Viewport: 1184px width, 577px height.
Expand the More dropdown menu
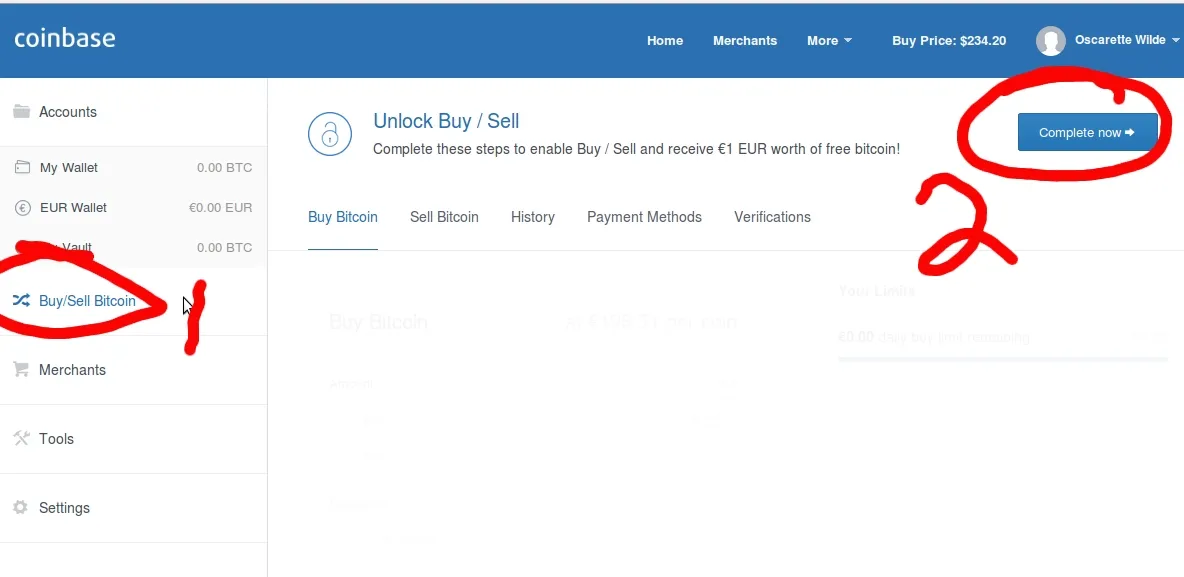pyautogui.click(x=828, y=41)
